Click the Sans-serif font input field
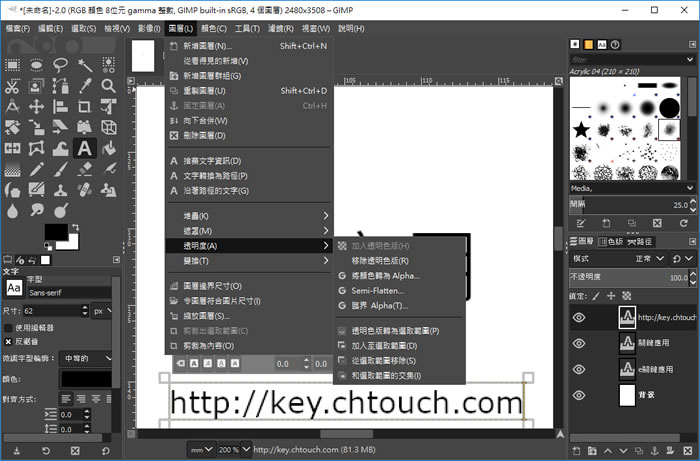This screenshot has width=700, height=461. tap(70, 293)
